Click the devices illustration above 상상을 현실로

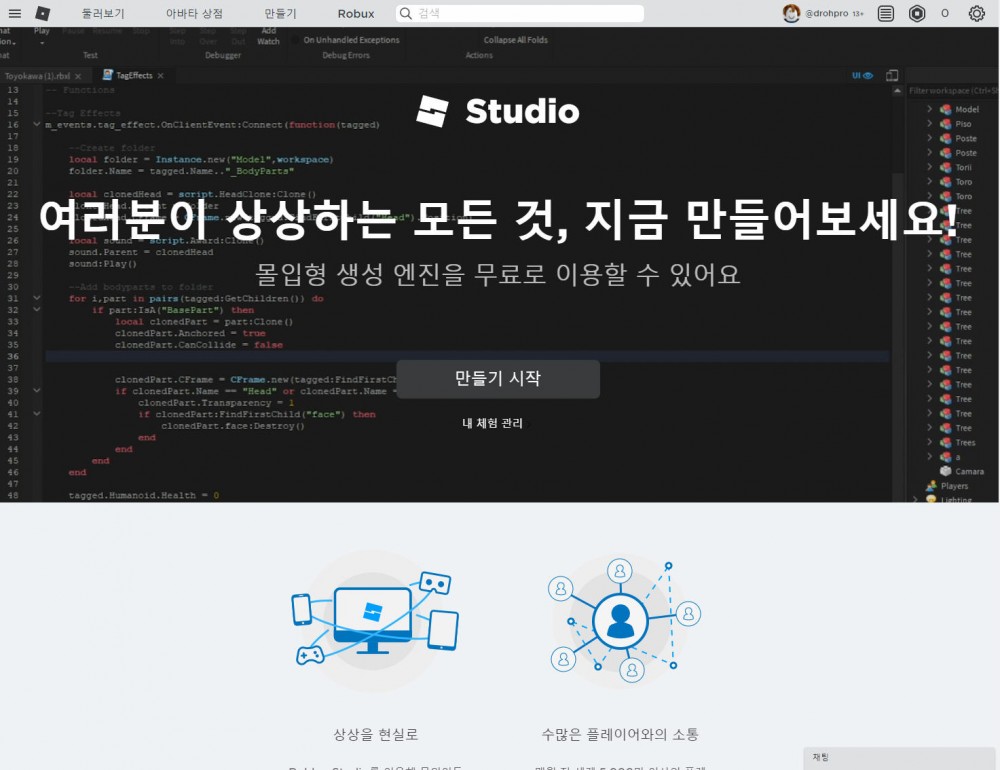coord(375,619)
